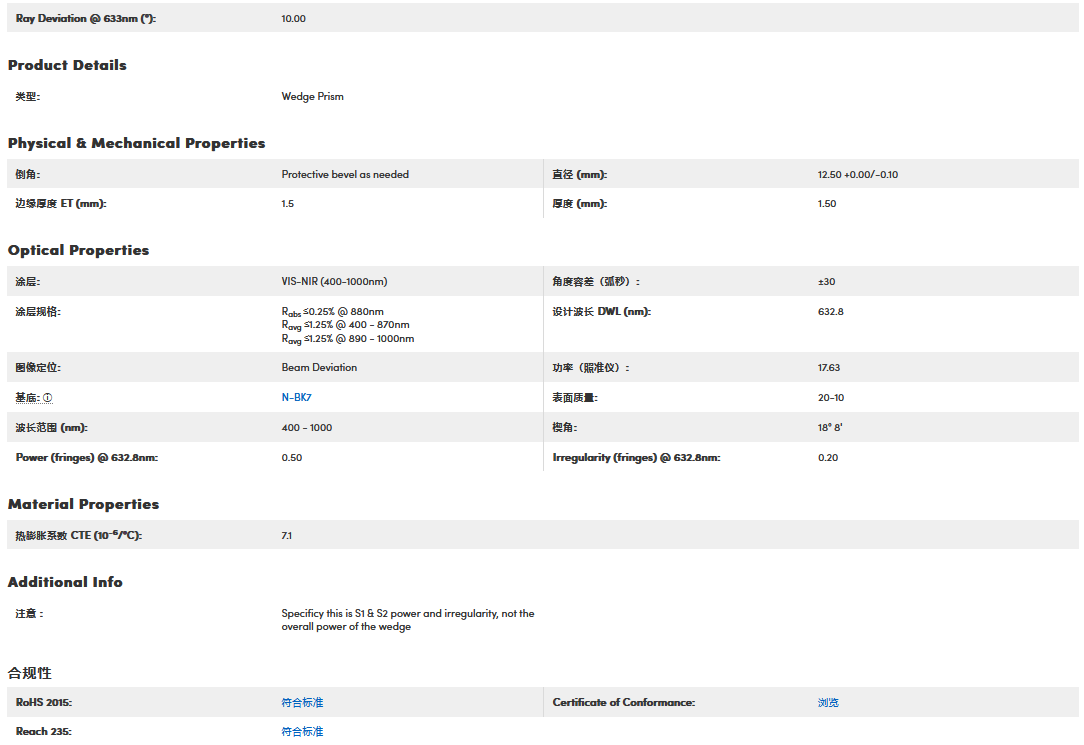Click the 合规性 section heading
The height and width of the screenshot is (745, 1084).
pyautogui.click(x=30, y=673)
